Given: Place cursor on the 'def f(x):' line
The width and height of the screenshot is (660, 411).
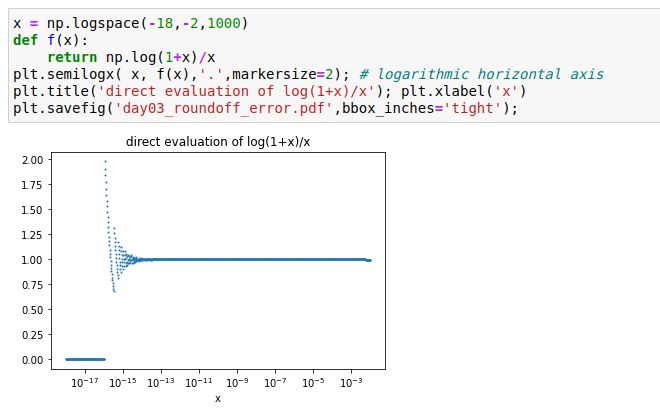Looking at the screenshot, I should (51, 40).
